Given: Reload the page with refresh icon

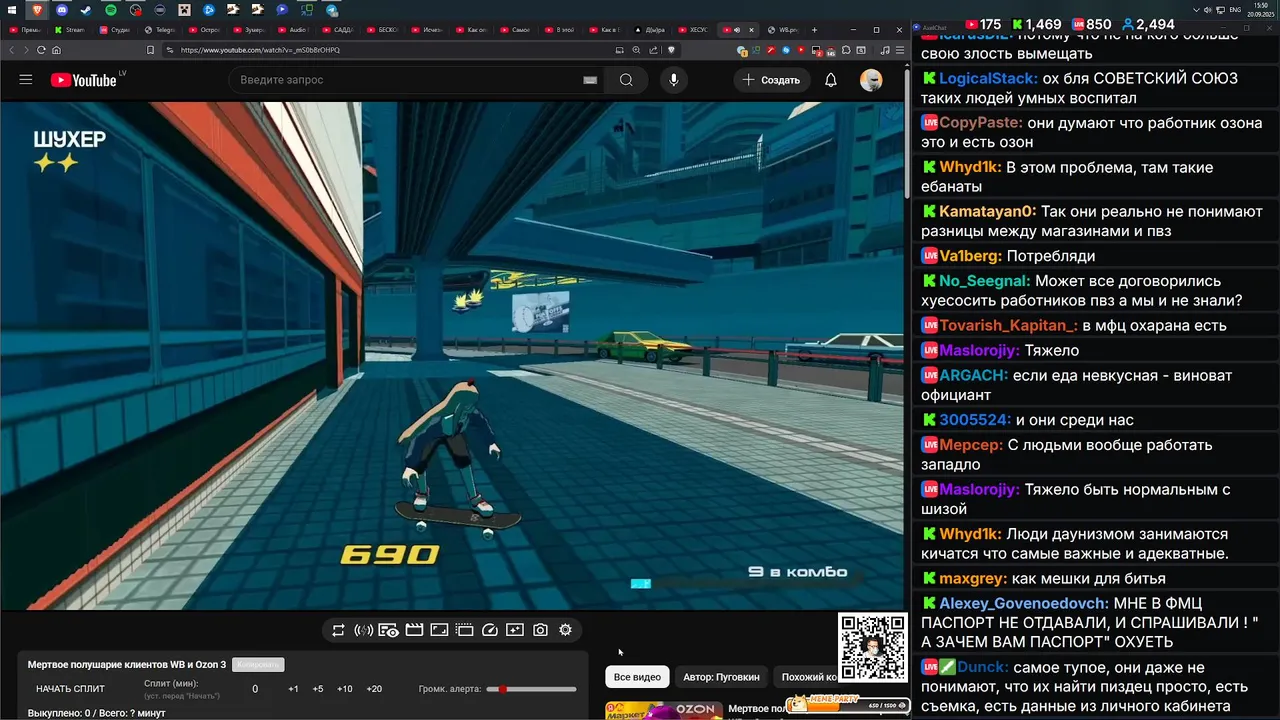Looking at the screenshot, I should pyautogui.click(x=41, y=50).
